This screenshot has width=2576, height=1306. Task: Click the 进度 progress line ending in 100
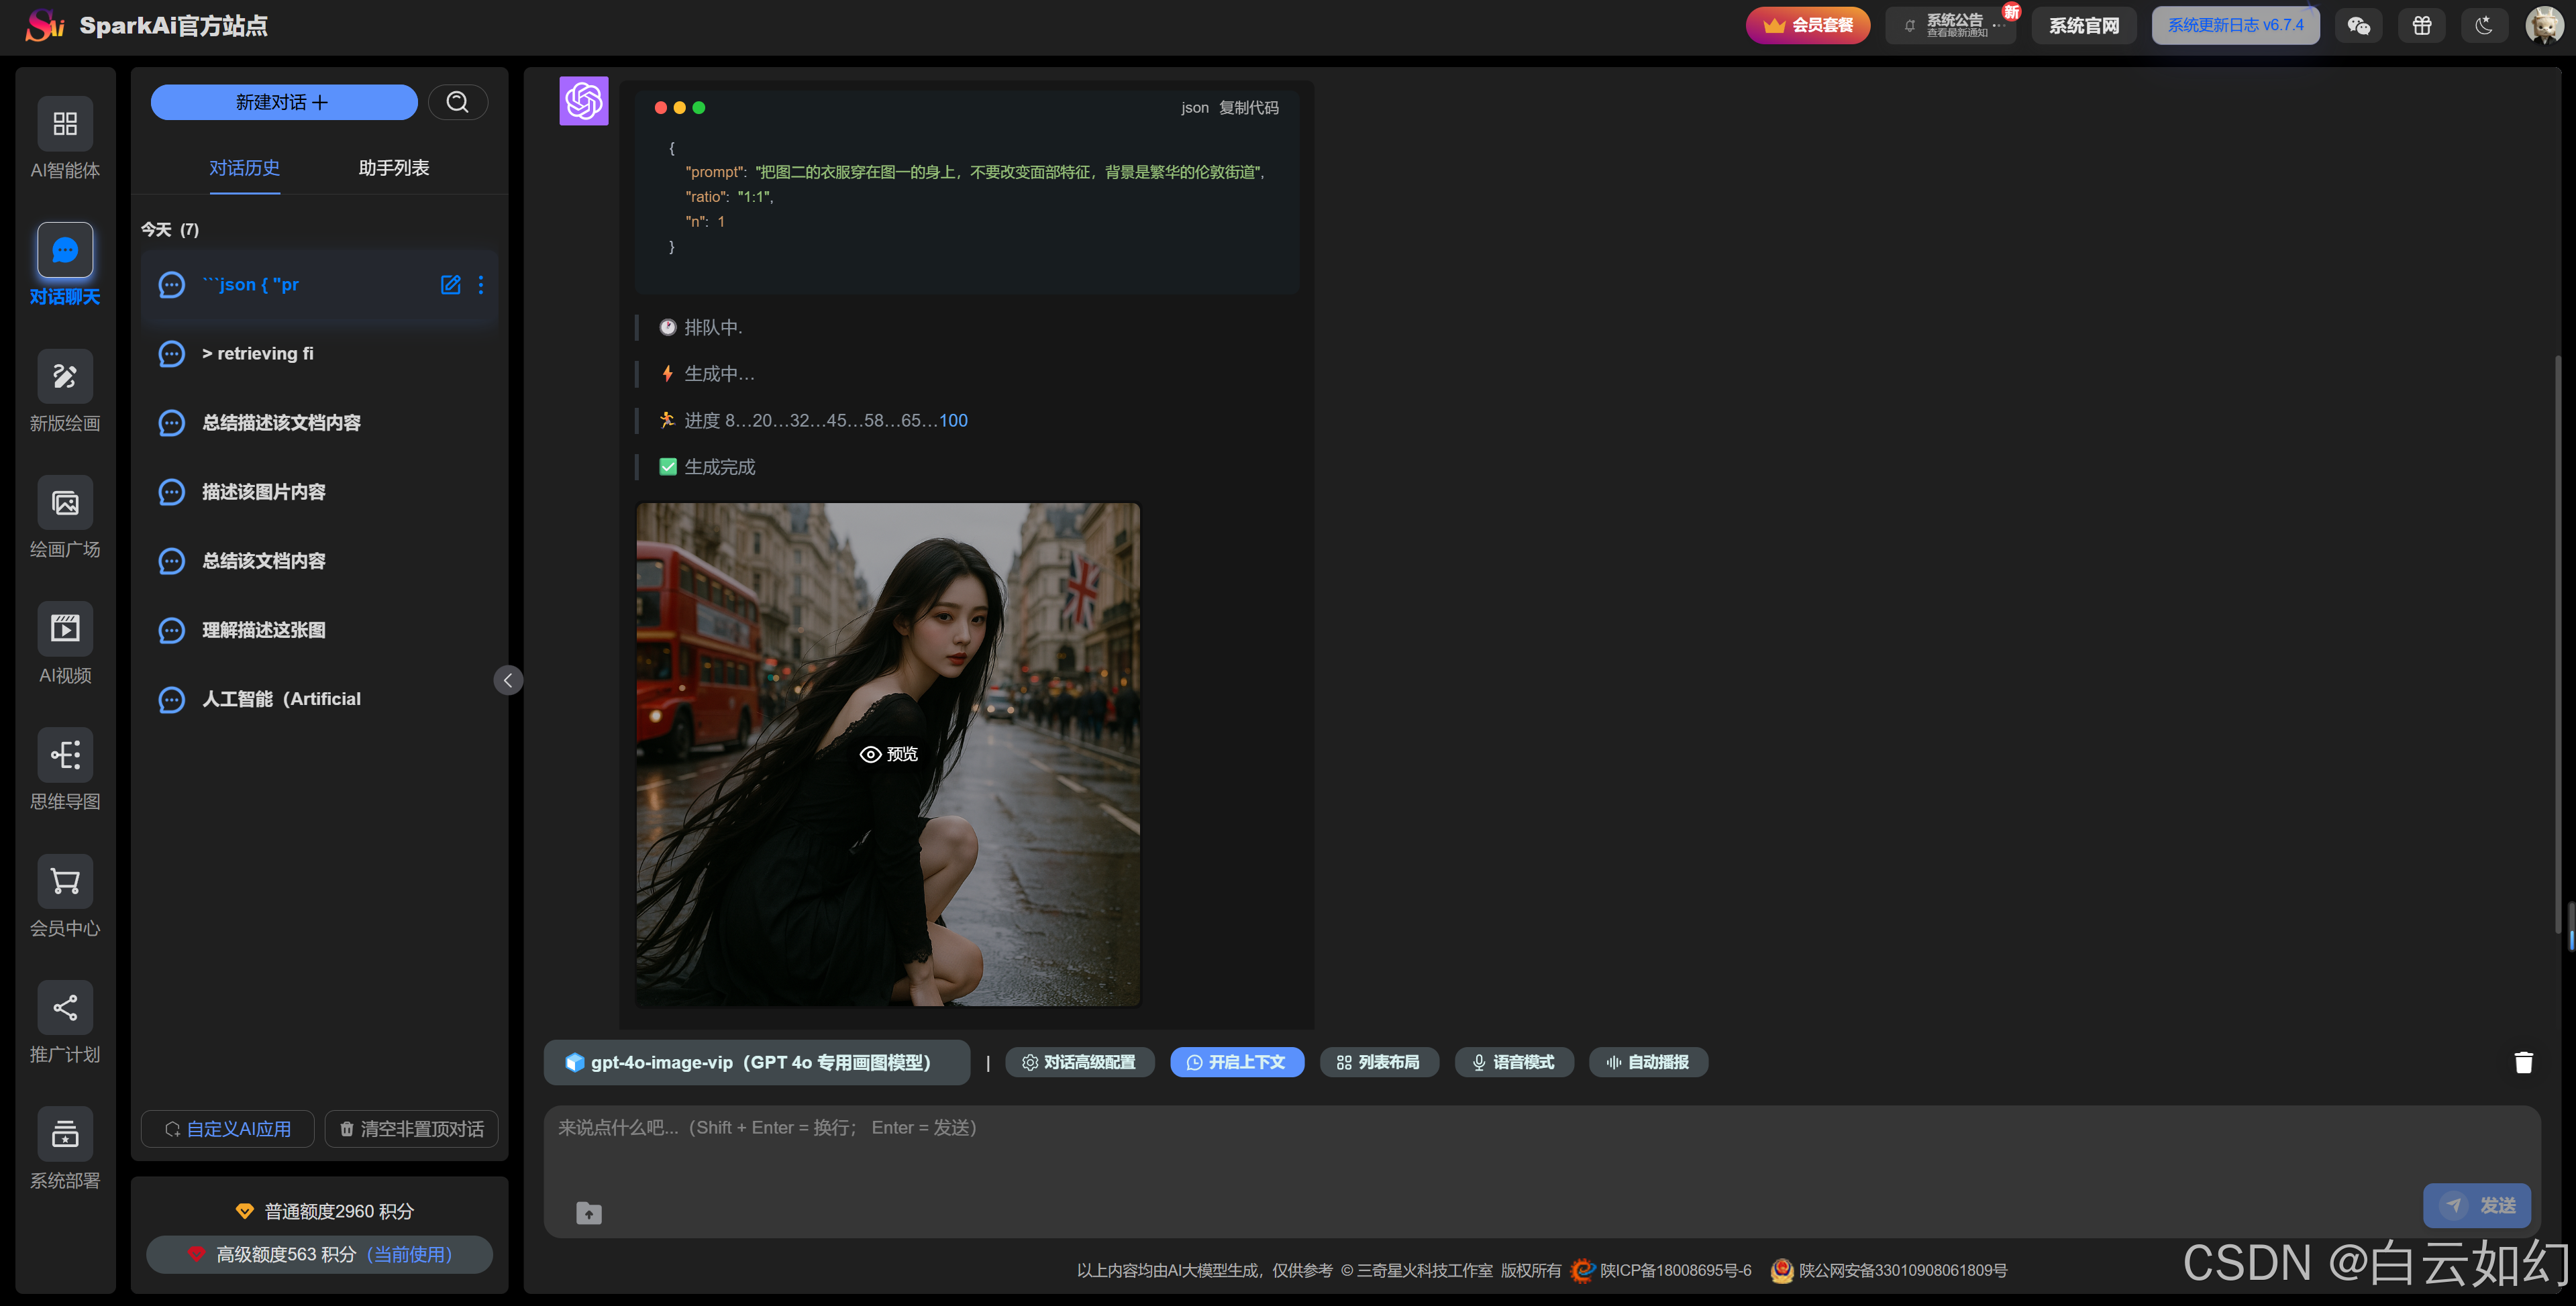(813, 421)
